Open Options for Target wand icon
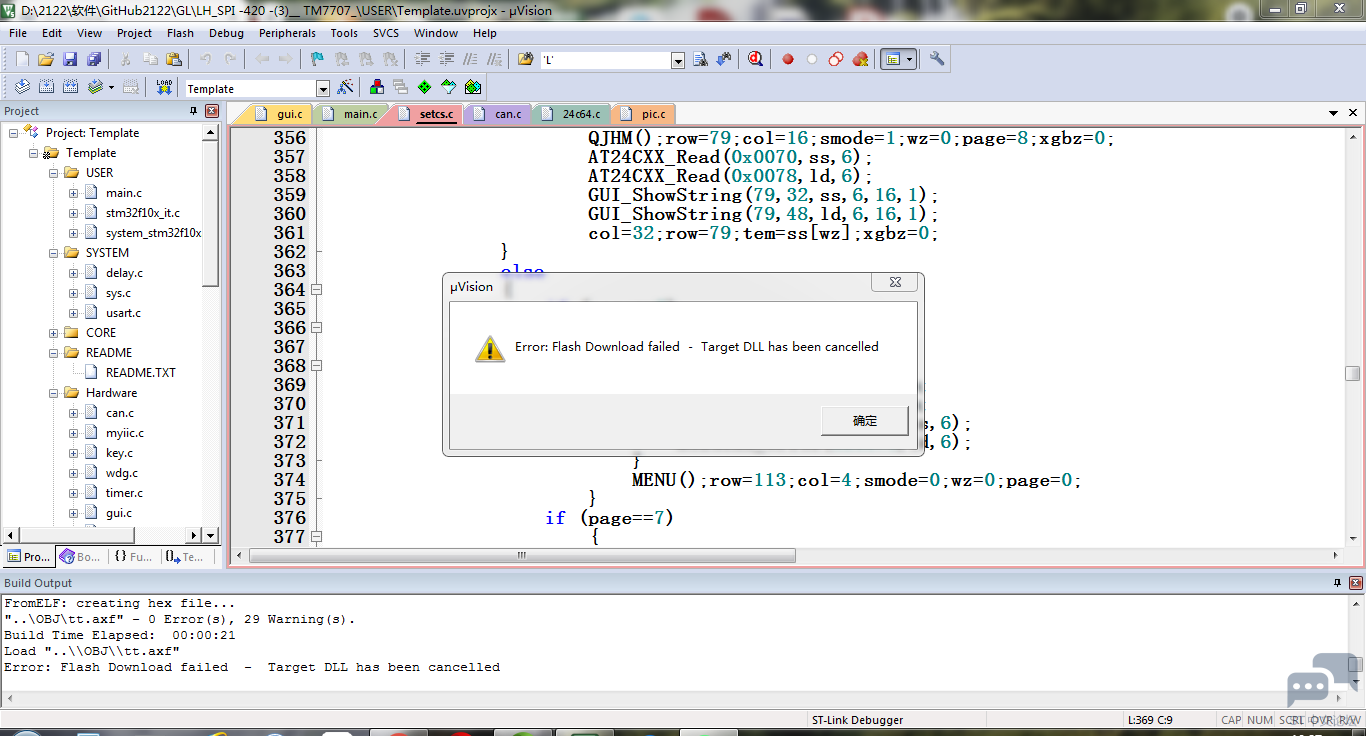The image size is (1366, 736). (346, 88)
